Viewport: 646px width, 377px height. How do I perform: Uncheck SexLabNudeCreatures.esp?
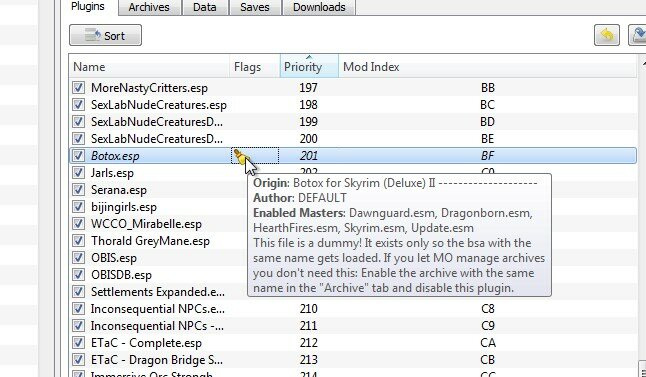coord(78,105)
